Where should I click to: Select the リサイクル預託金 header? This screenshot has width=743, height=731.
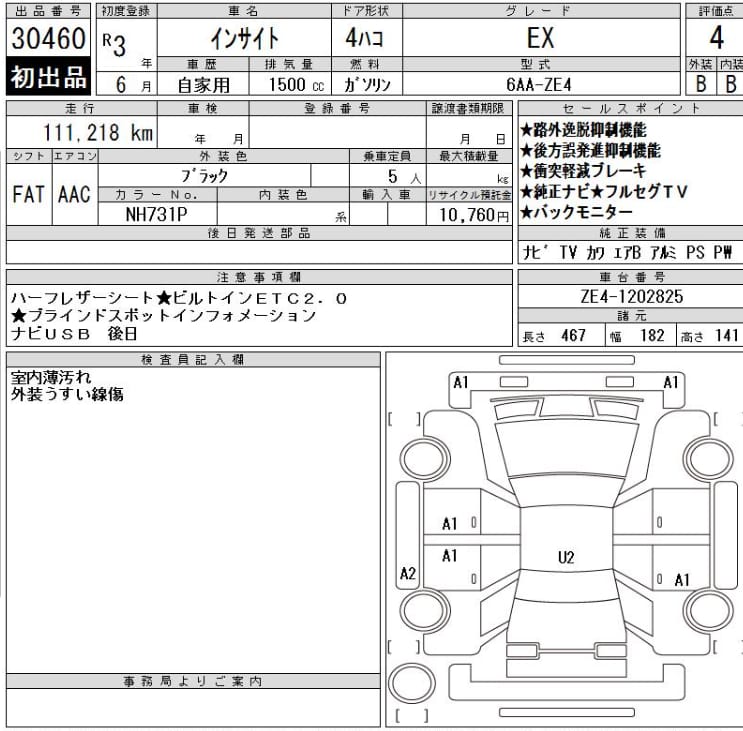coord(470,195)
